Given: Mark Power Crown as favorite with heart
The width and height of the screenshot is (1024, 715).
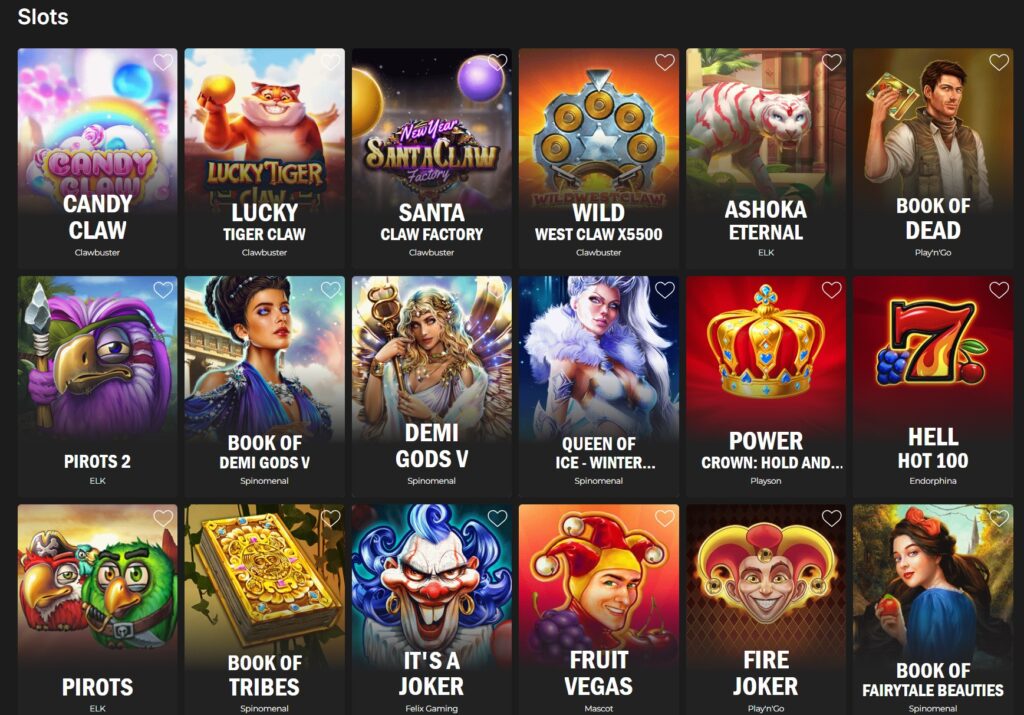Looking at the screenshot, I should [x=831, y=290].
